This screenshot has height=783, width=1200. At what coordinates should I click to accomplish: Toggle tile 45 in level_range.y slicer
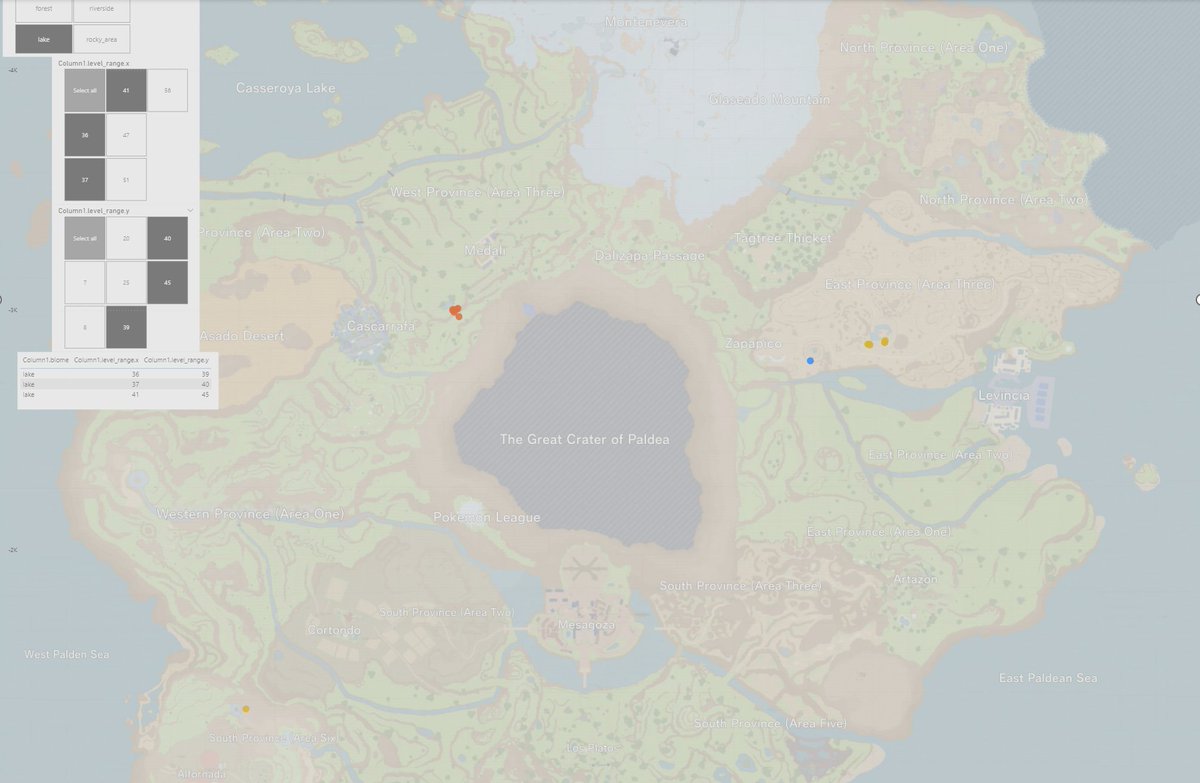click(167, 283)
